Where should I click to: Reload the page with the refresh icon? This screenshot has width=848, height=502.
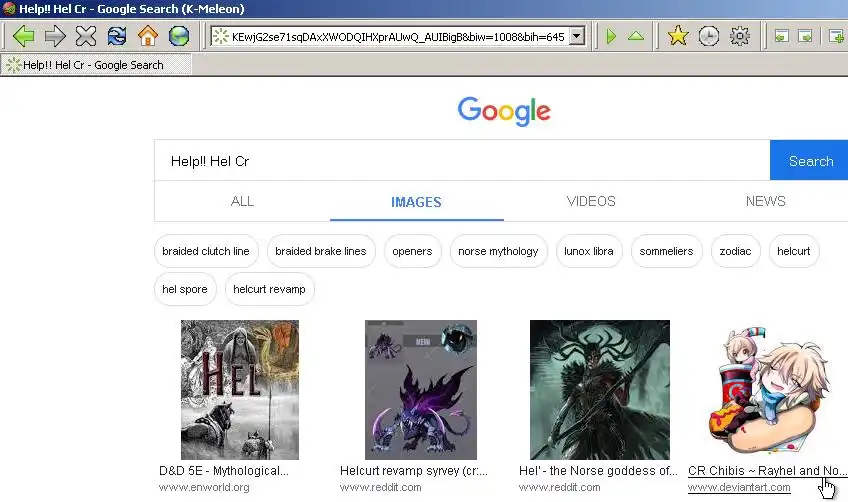117,36
